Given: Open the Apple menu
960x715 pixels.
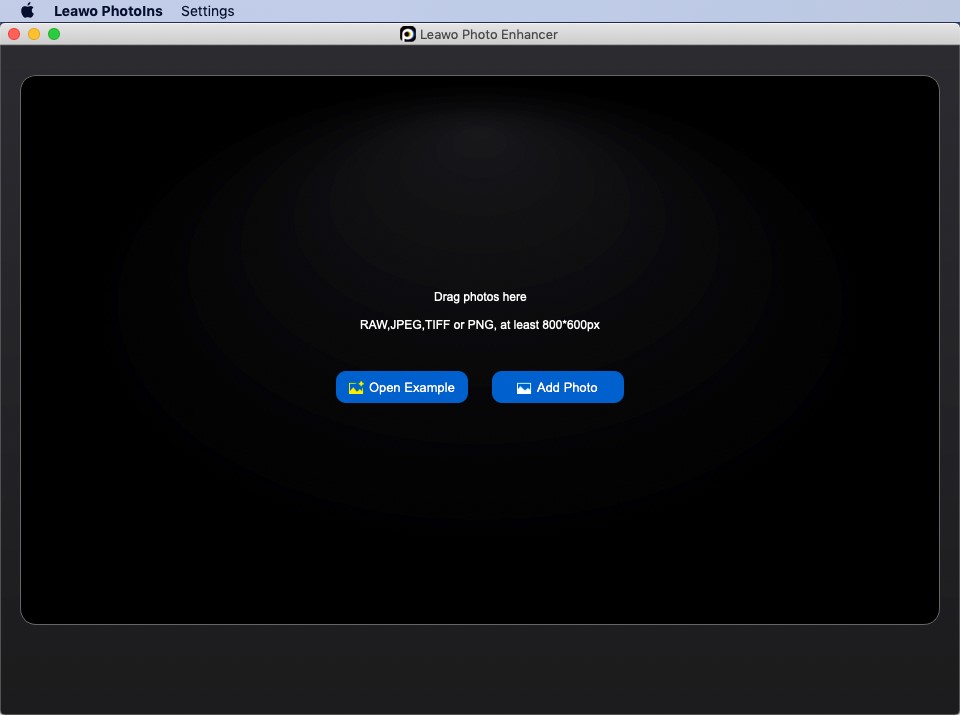Looking at the screenshot, I should tap(27, 11).
